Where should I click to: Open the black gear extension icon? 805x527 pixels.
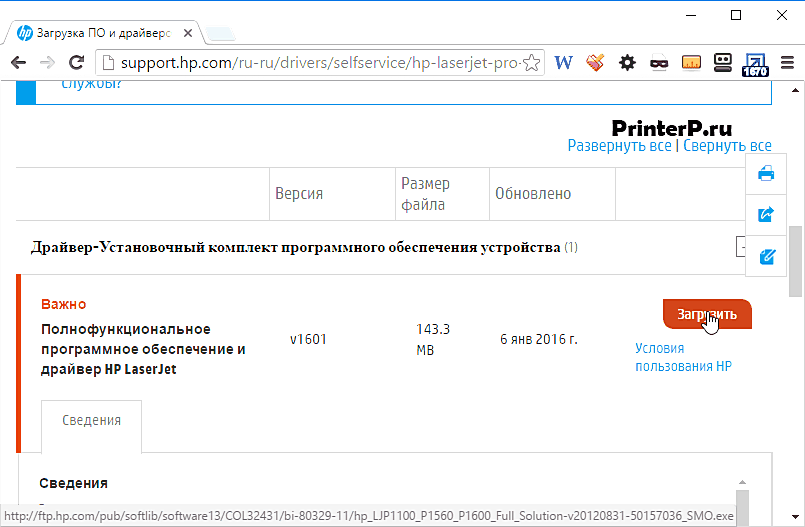tap(627, 63)
